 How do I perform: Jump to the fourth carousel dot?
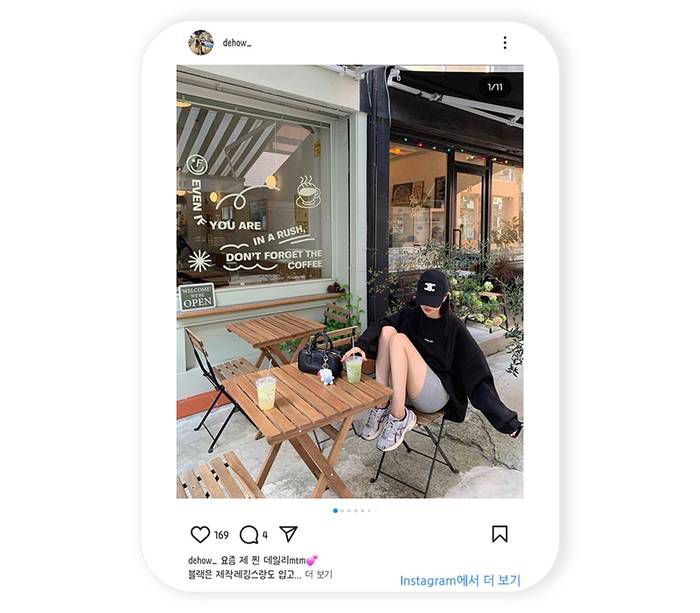(x=356, y=510)
